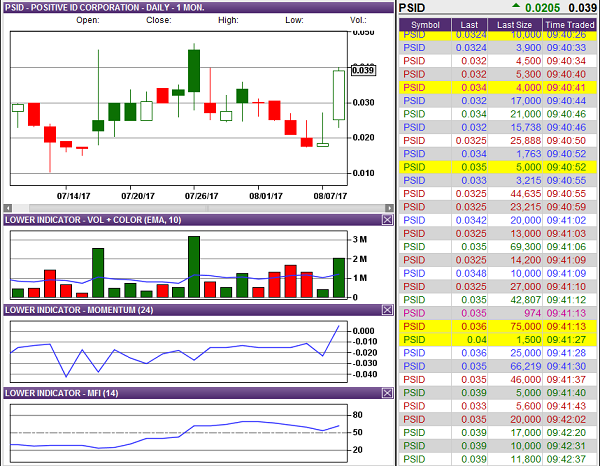Click the 07/14/17 date axis label
This screenshot has height=466, width=600.
pos(73,196)
